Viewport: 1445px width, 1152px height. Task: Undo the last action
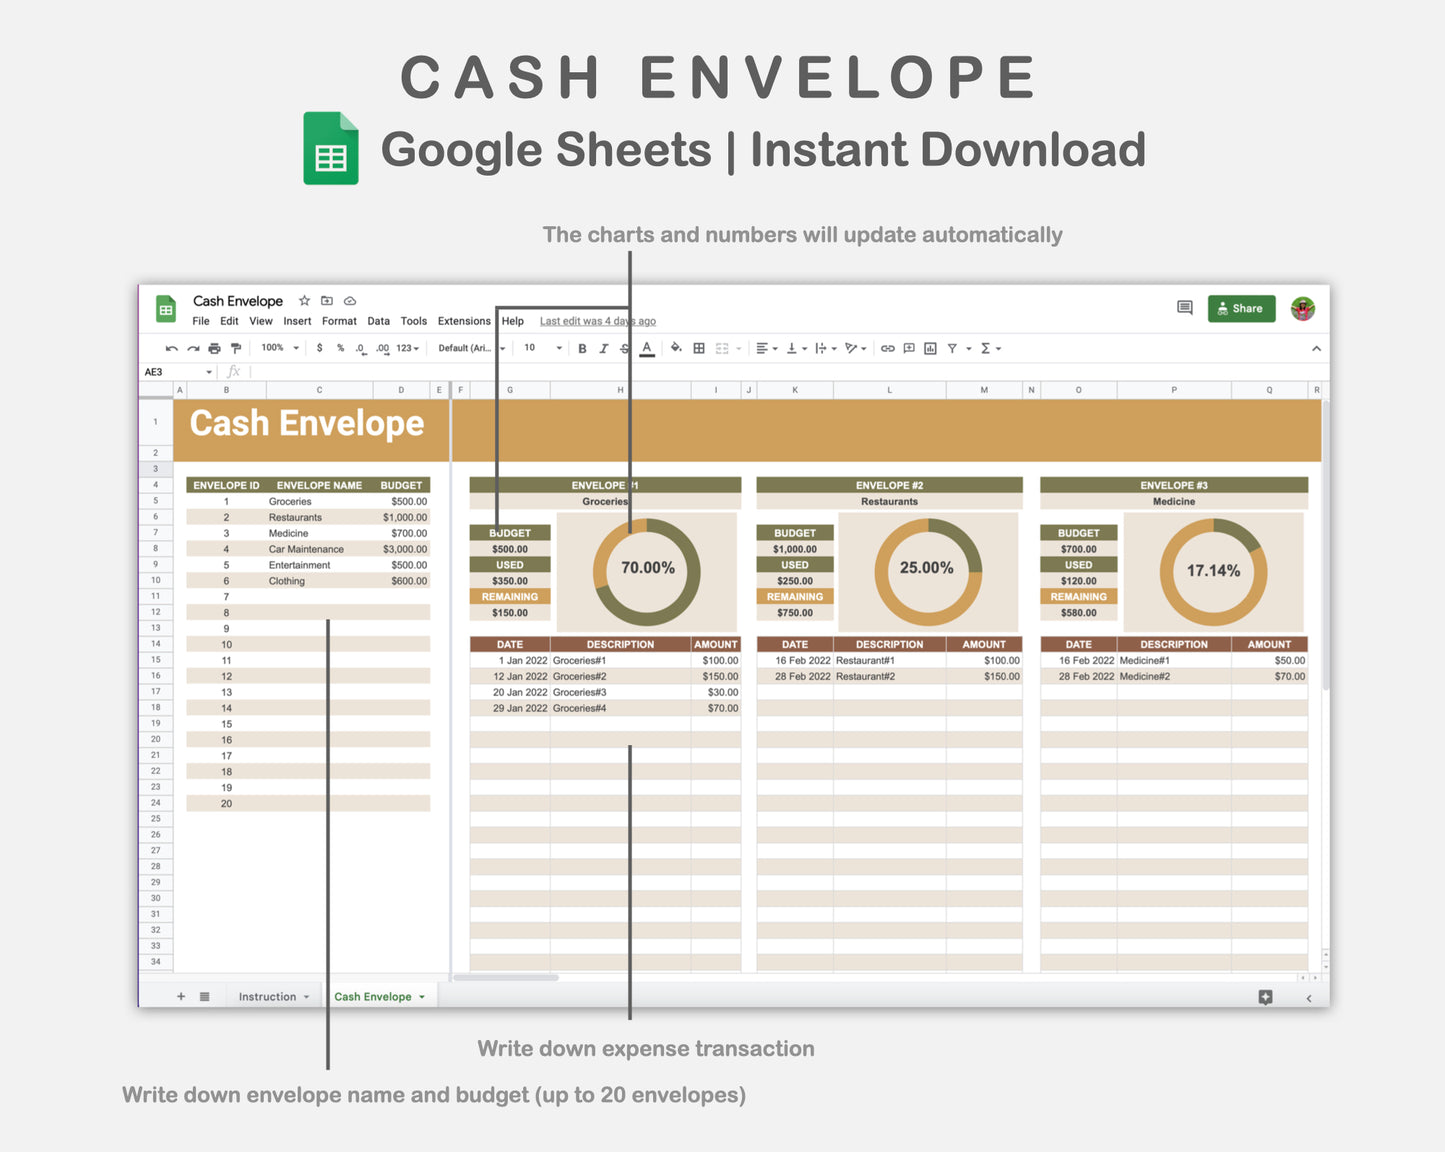pyautogui.click(x=171, y=348)
